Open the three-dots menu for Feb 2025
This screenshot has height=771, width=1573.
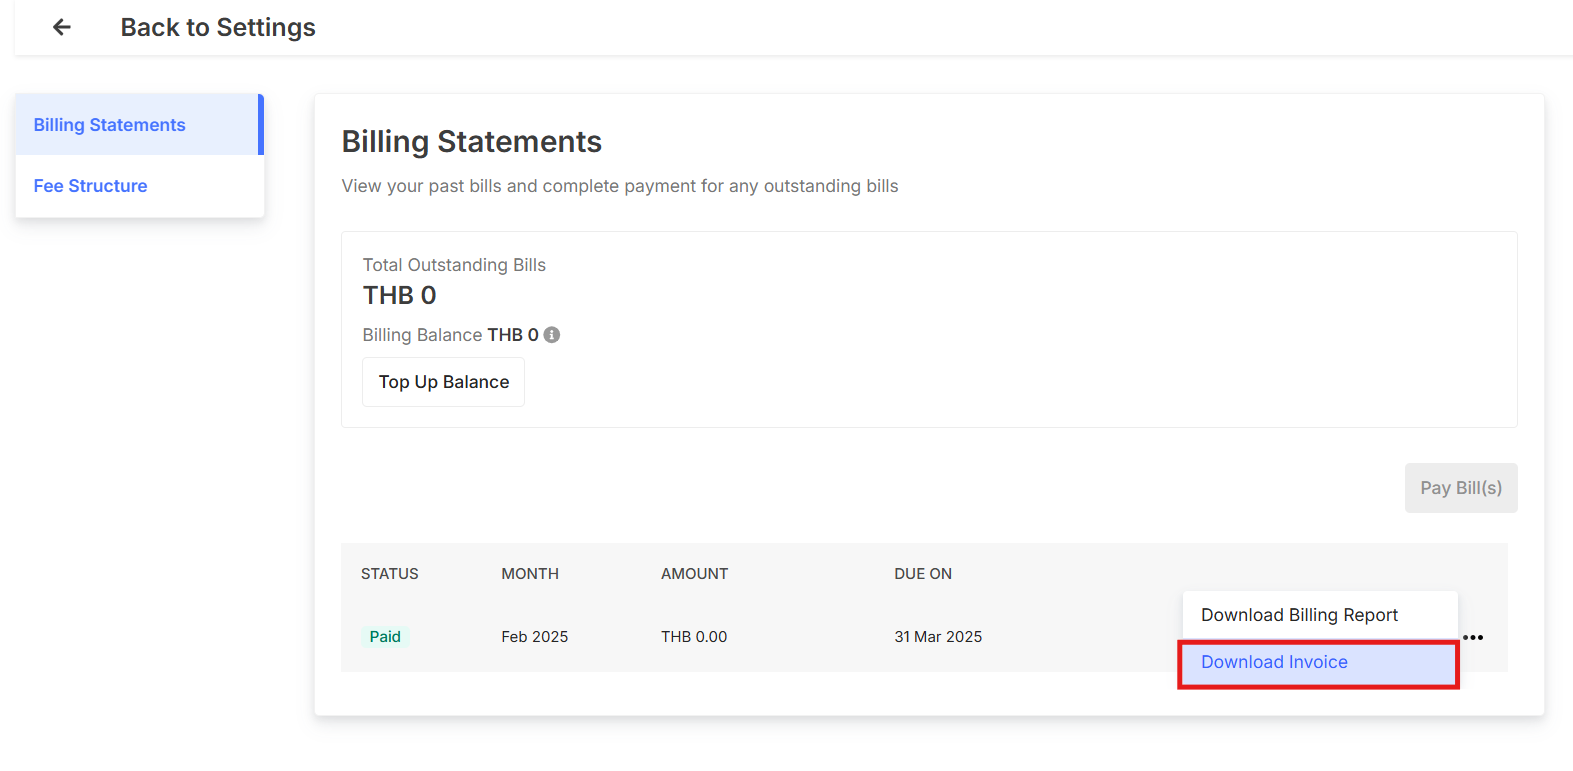click(1473, 637)
